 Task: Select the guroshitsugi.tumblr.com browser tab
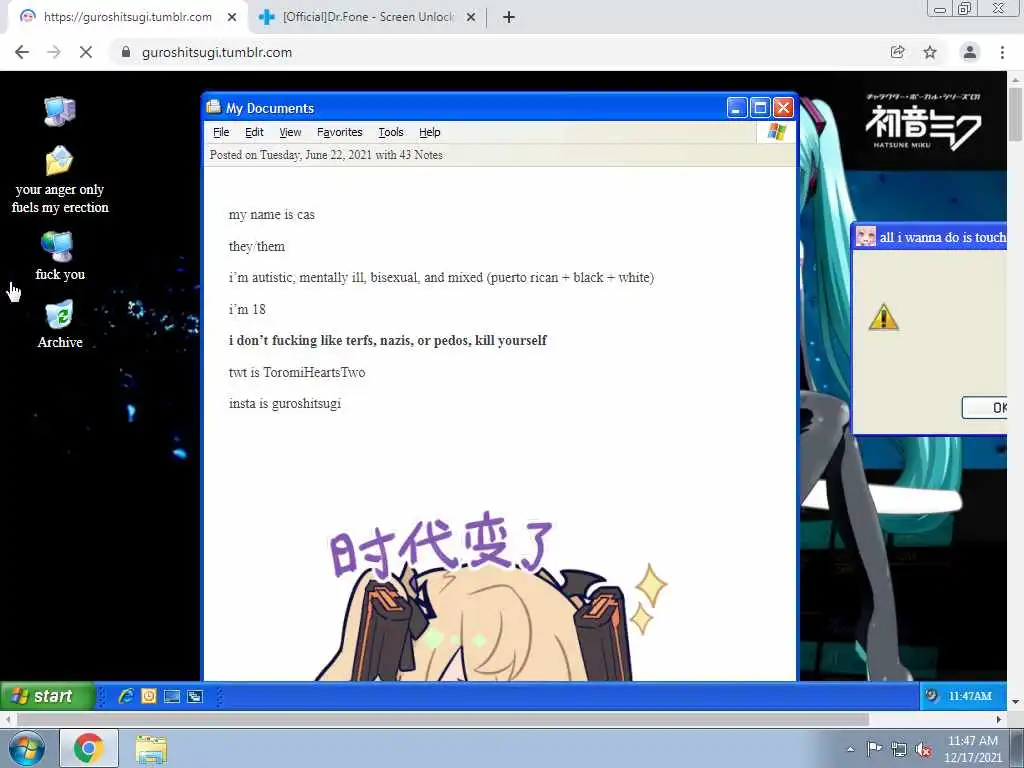tap(127, 17)
